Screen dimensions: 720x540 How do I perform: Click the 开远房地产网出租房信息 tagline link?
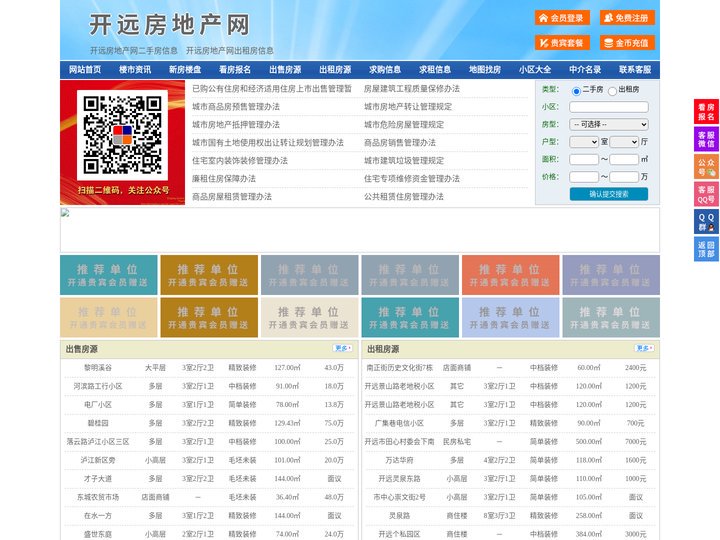230,51
